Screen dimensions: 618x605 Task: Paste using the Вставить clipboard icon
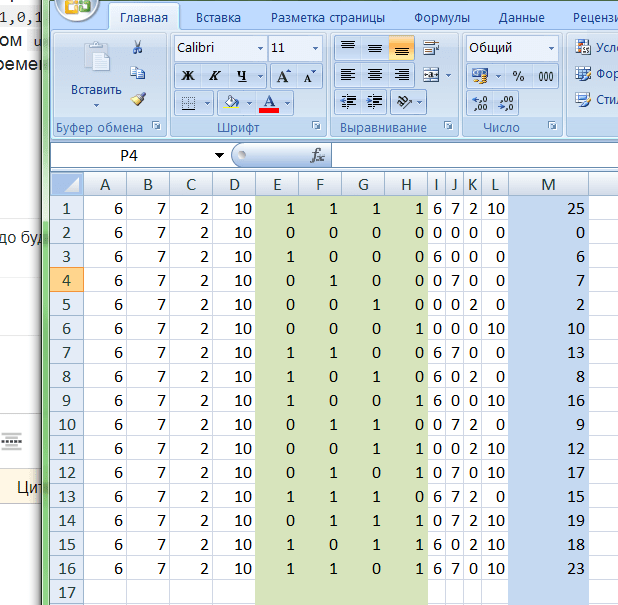tap(97, 56)
